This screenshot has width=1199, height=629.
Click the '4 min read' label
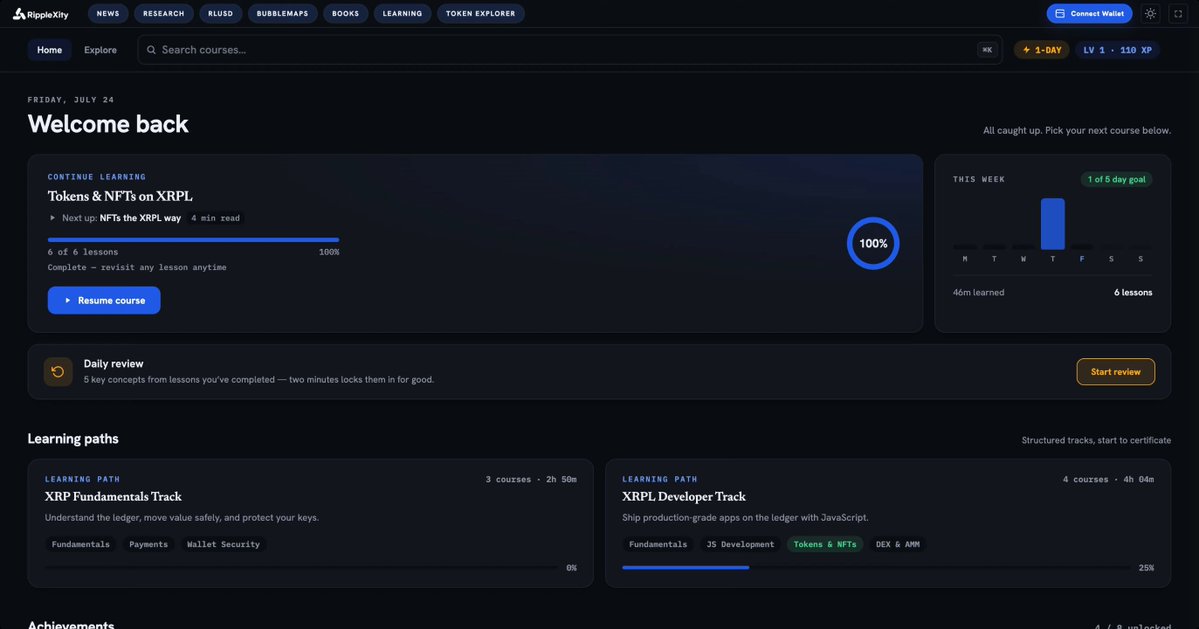[216, 218]
